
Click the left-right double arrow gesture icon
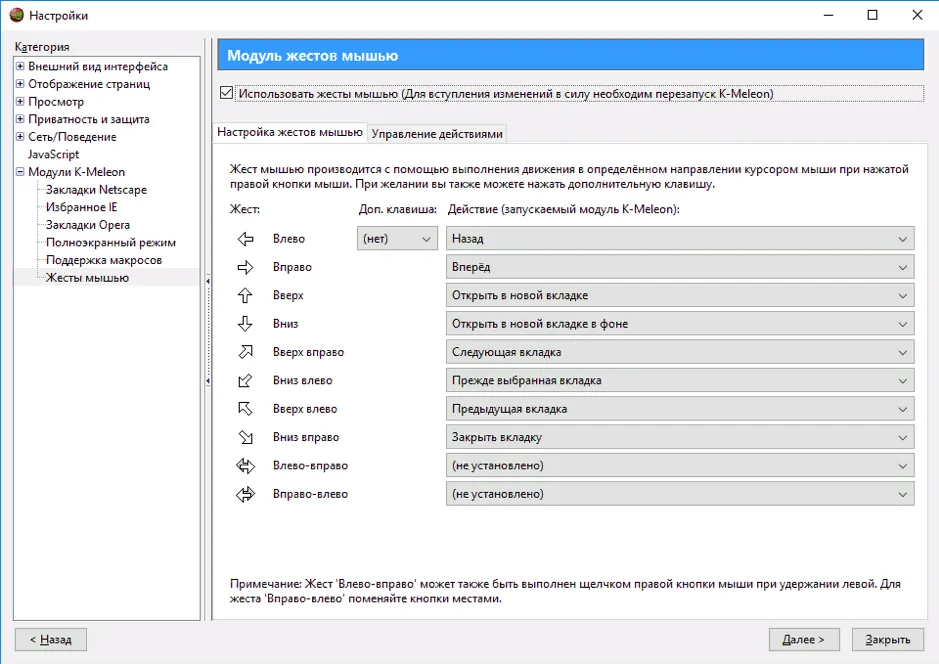(246, 466)
